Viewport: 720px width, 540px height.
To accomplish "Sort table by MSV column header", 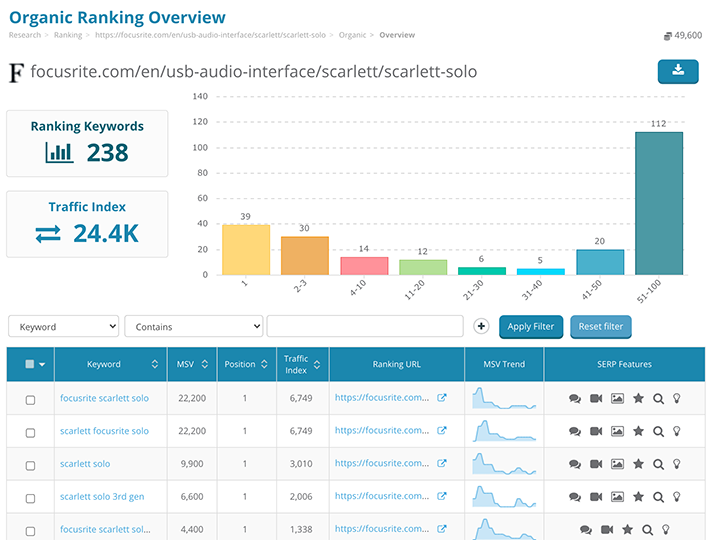I will tap(192, 365).
